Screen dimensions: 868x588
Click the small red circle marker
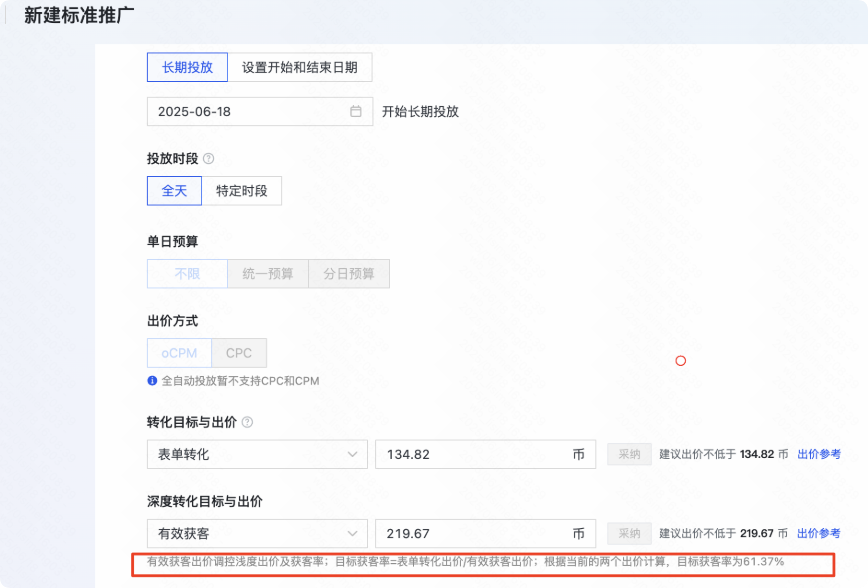(681, 361)
